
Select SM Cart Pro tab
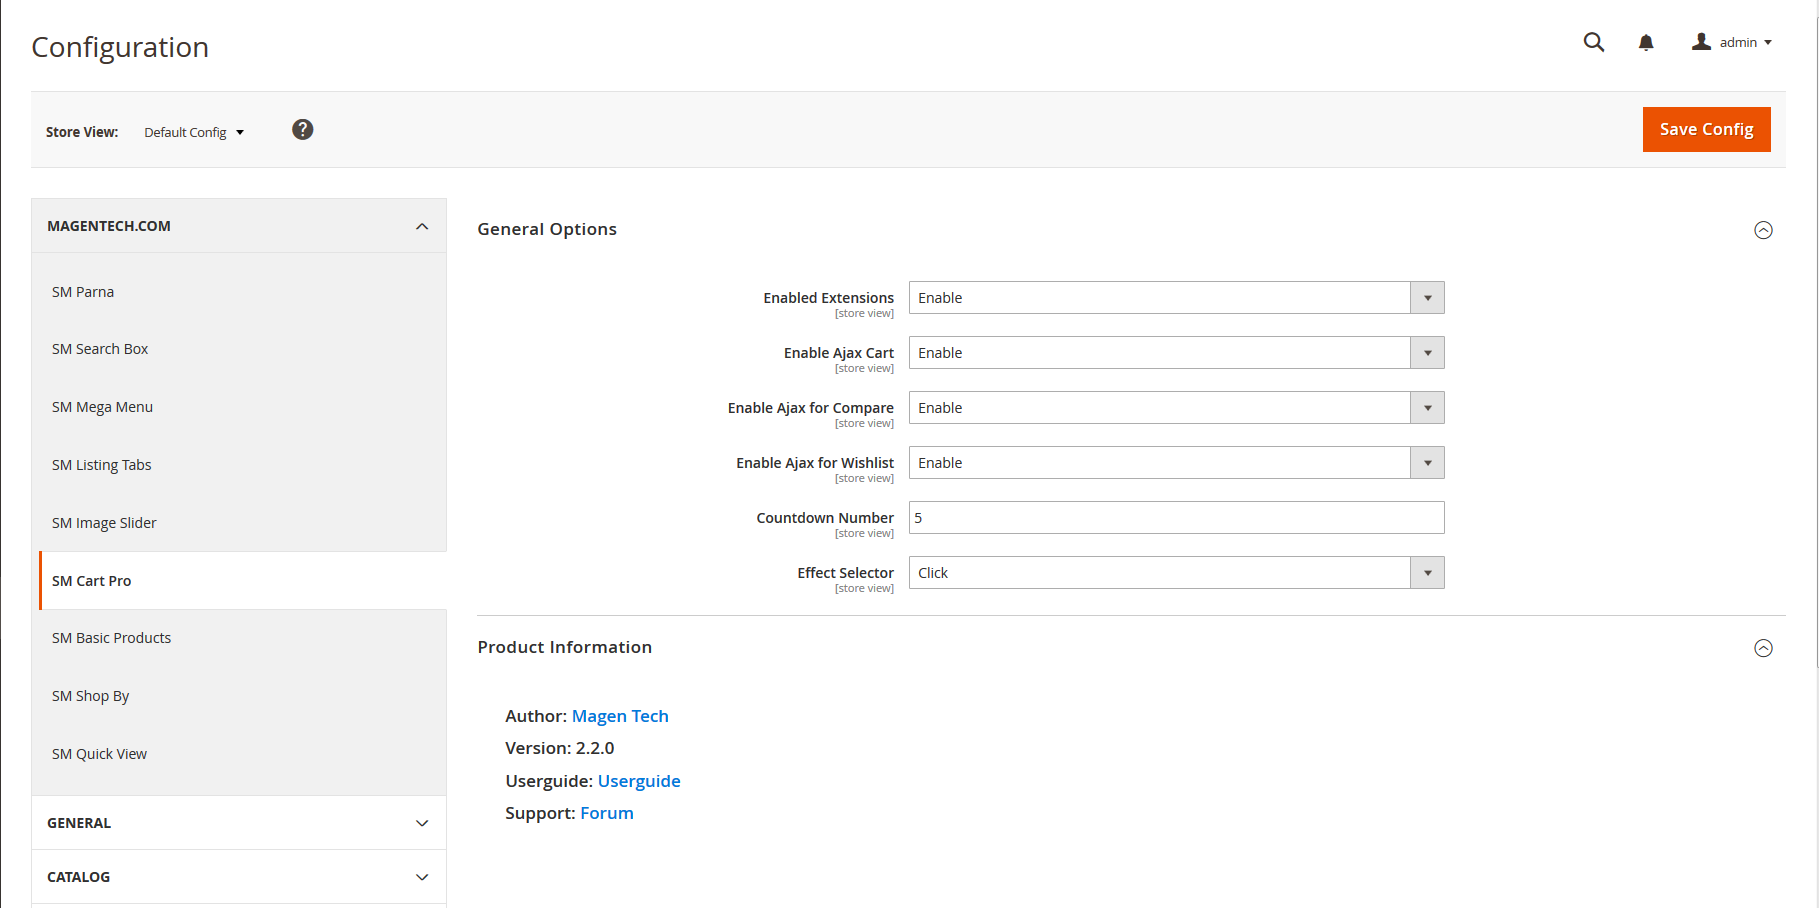click(242, 581)
